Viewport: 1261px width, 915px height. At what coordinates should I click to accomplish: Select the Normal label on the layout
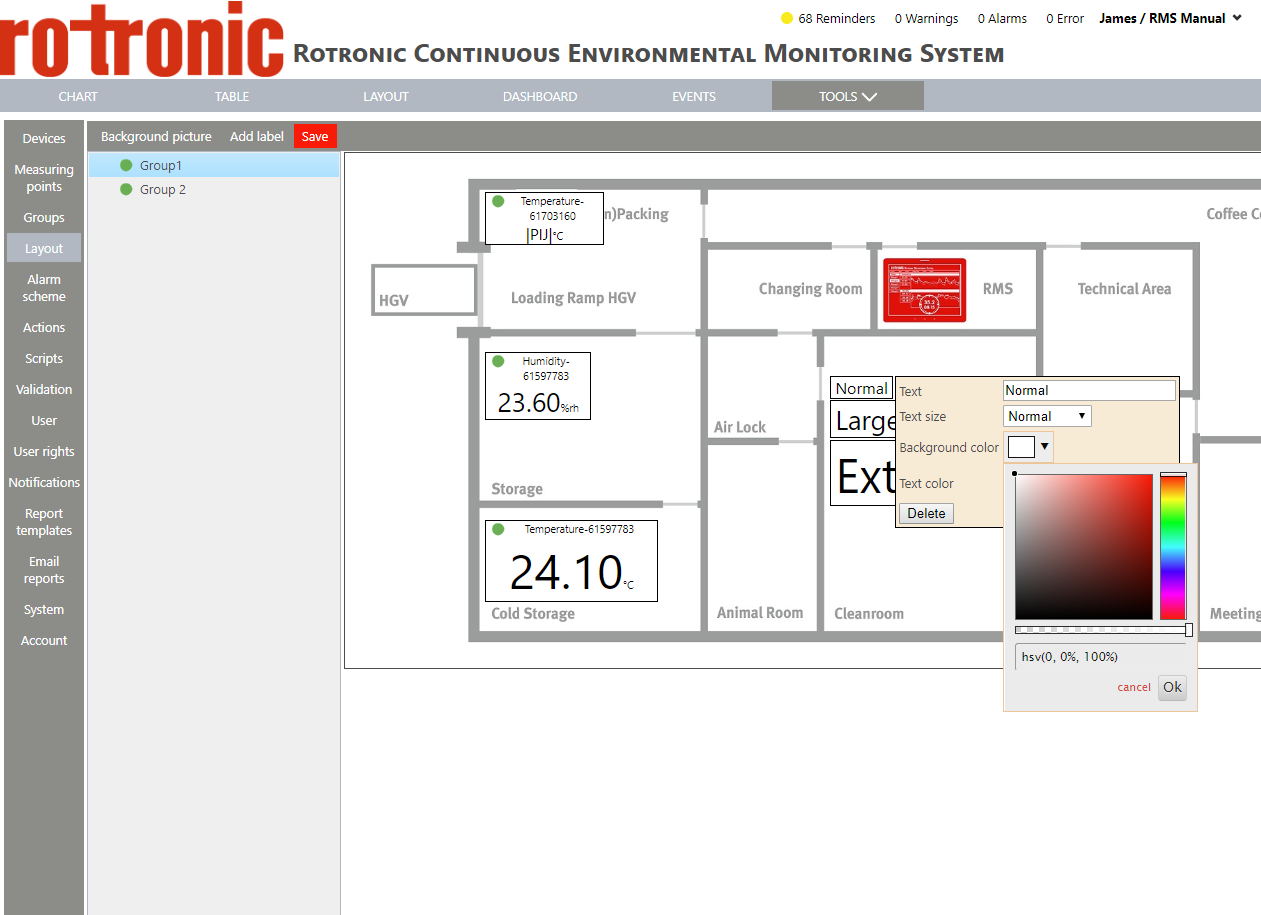click(x=861, y=389)
